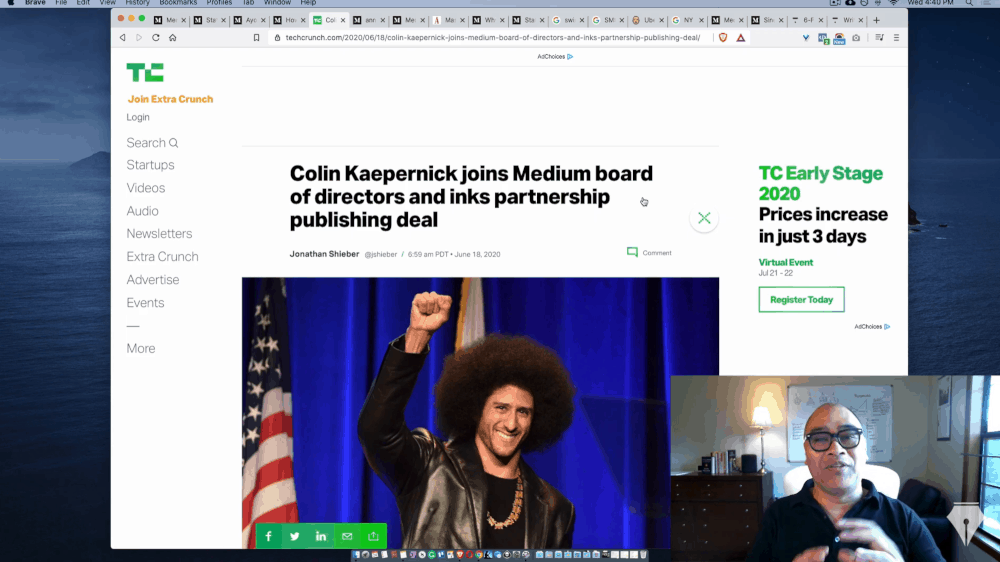Open the Bookmarks menu
Screen dimensions: 1000x562
click(x=178, y=3)
